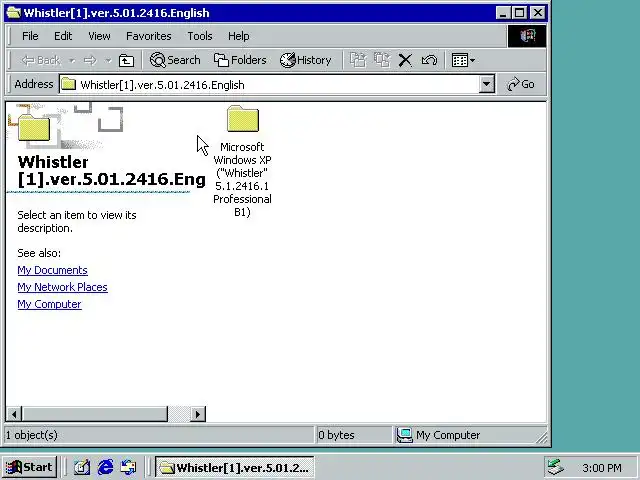The height and width of the screenshot is (480, 640).
Task: Click the title bar folder icon
Action: point(14,13)
